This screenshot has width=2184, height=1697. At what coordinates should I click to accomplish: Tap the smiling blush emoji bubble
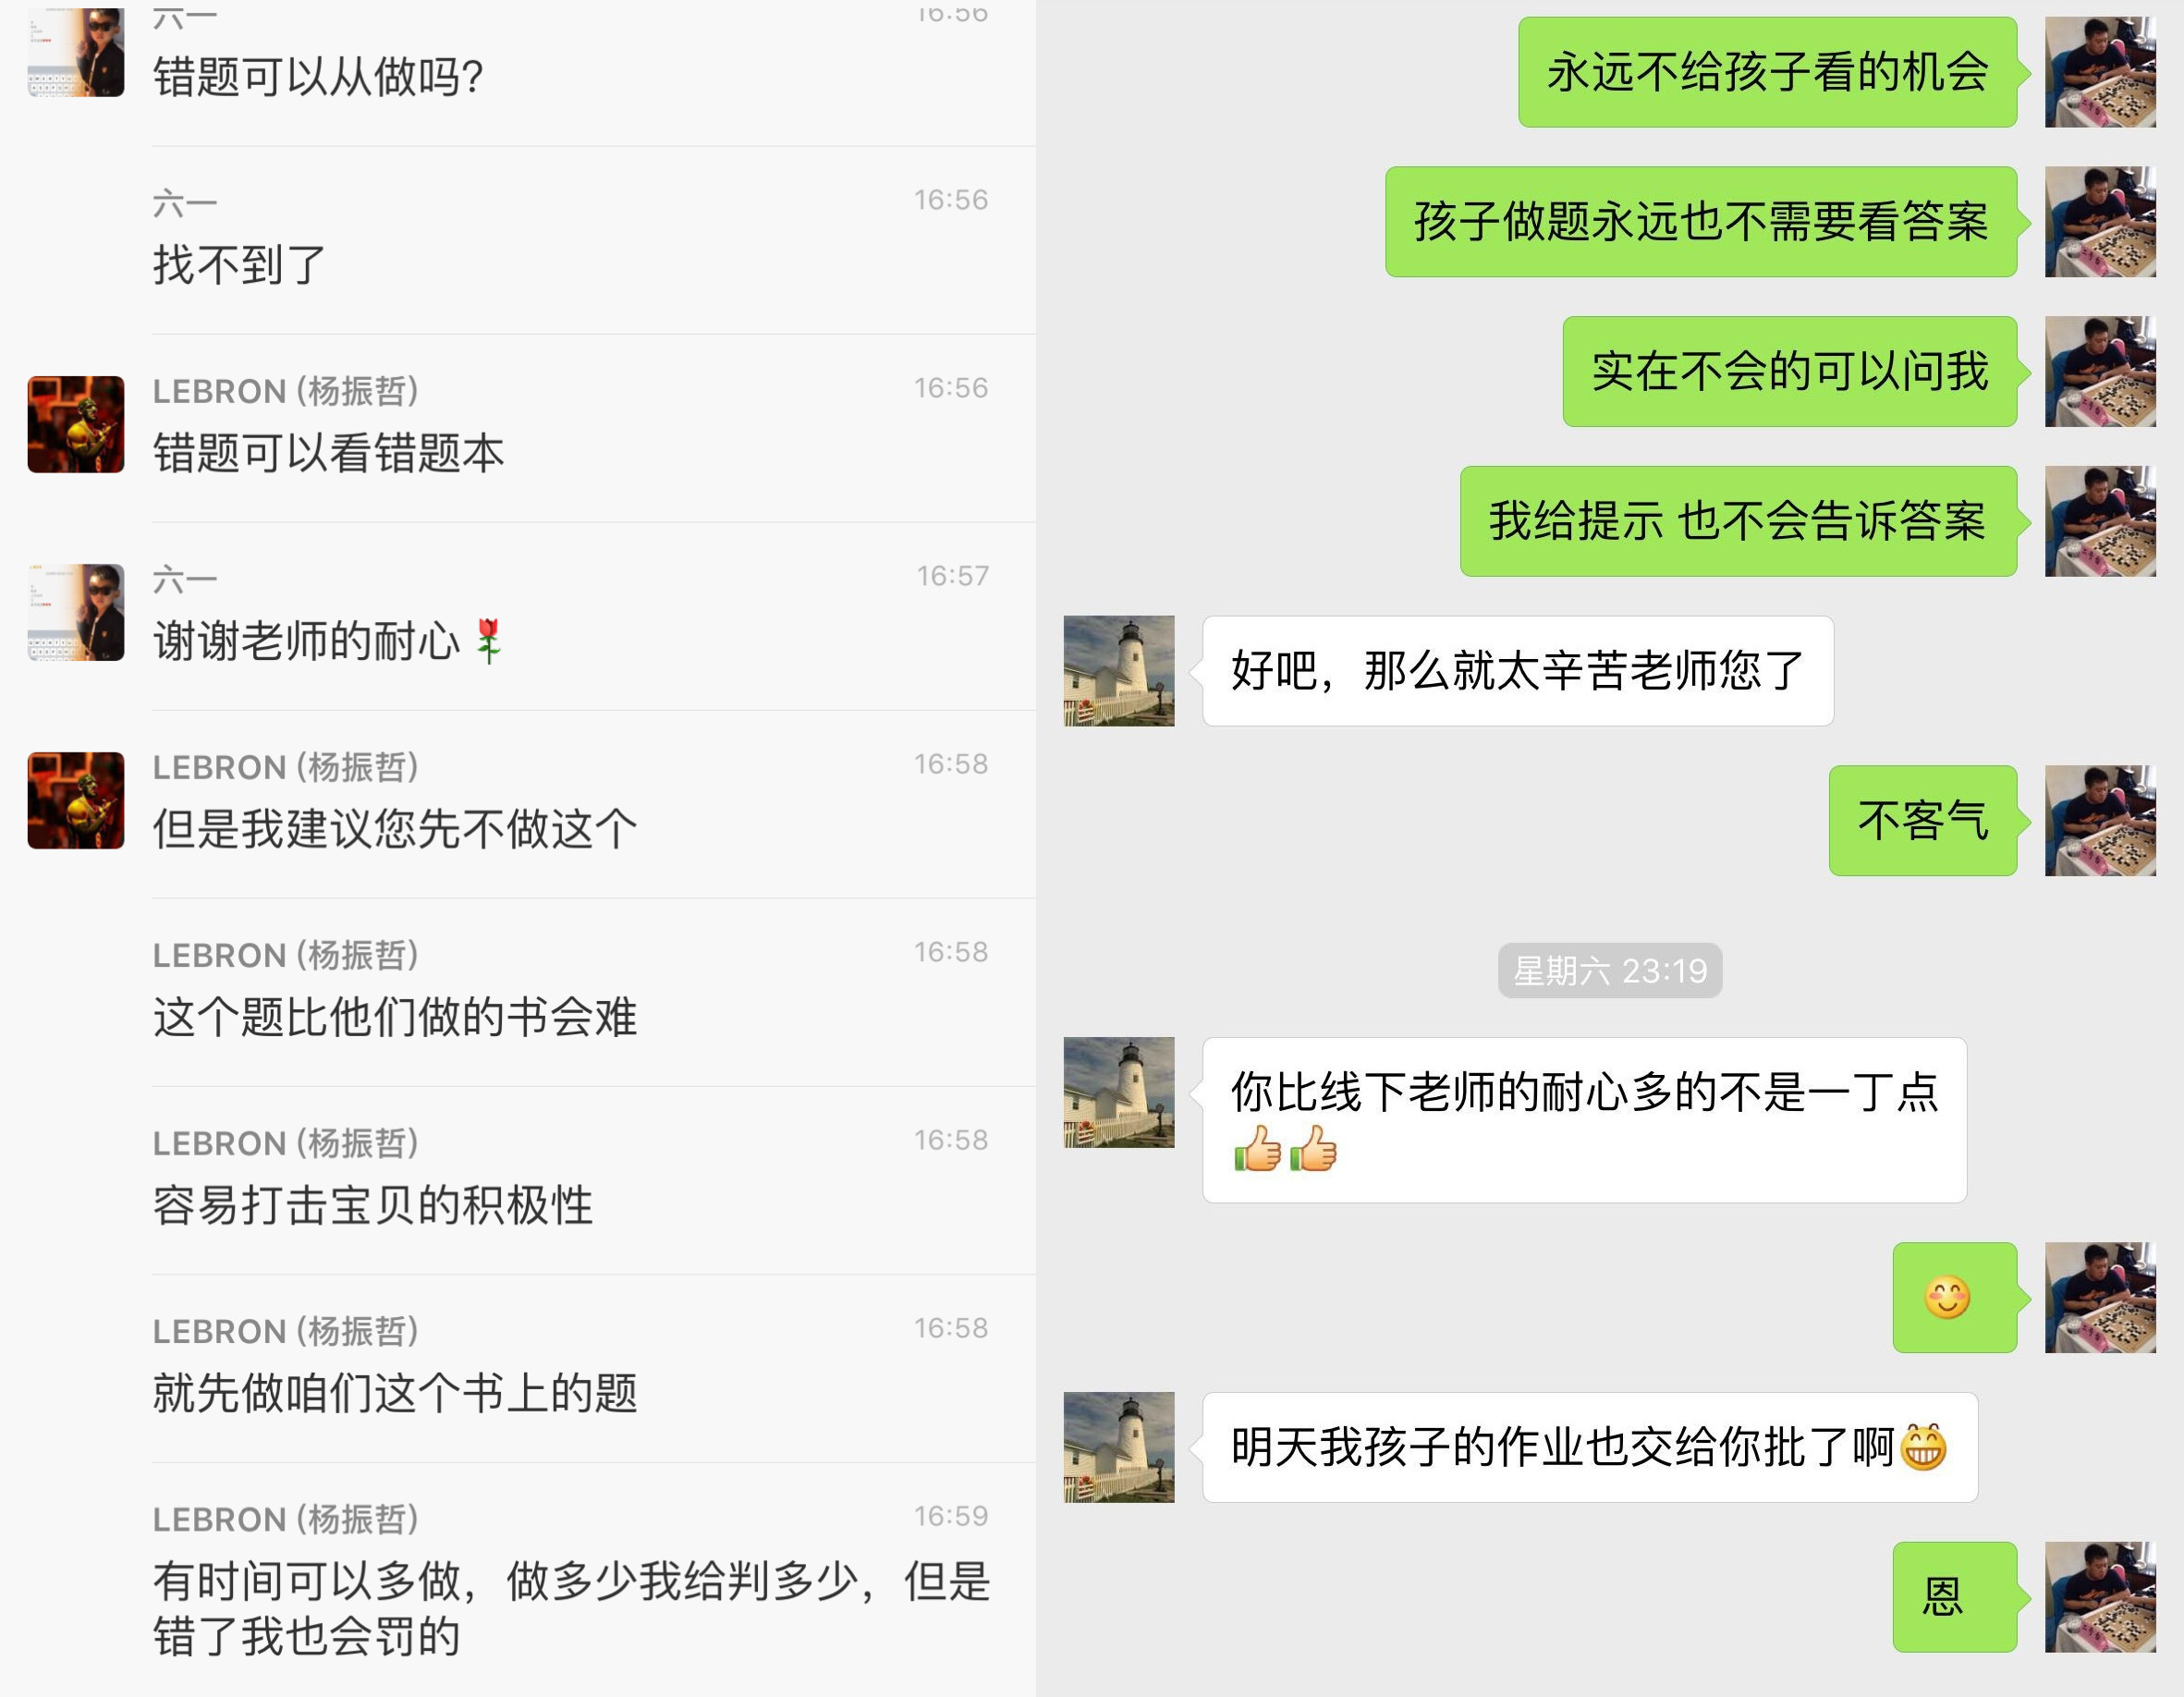pyautogui.click(x=1955, y=1298)
